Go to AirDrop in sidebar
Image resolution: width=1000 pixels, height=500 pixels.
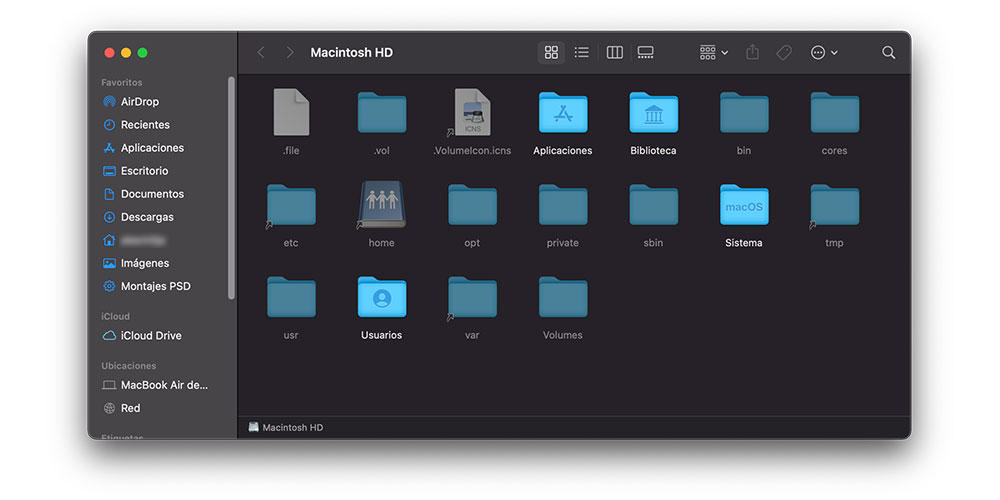(x=139, y=102)
